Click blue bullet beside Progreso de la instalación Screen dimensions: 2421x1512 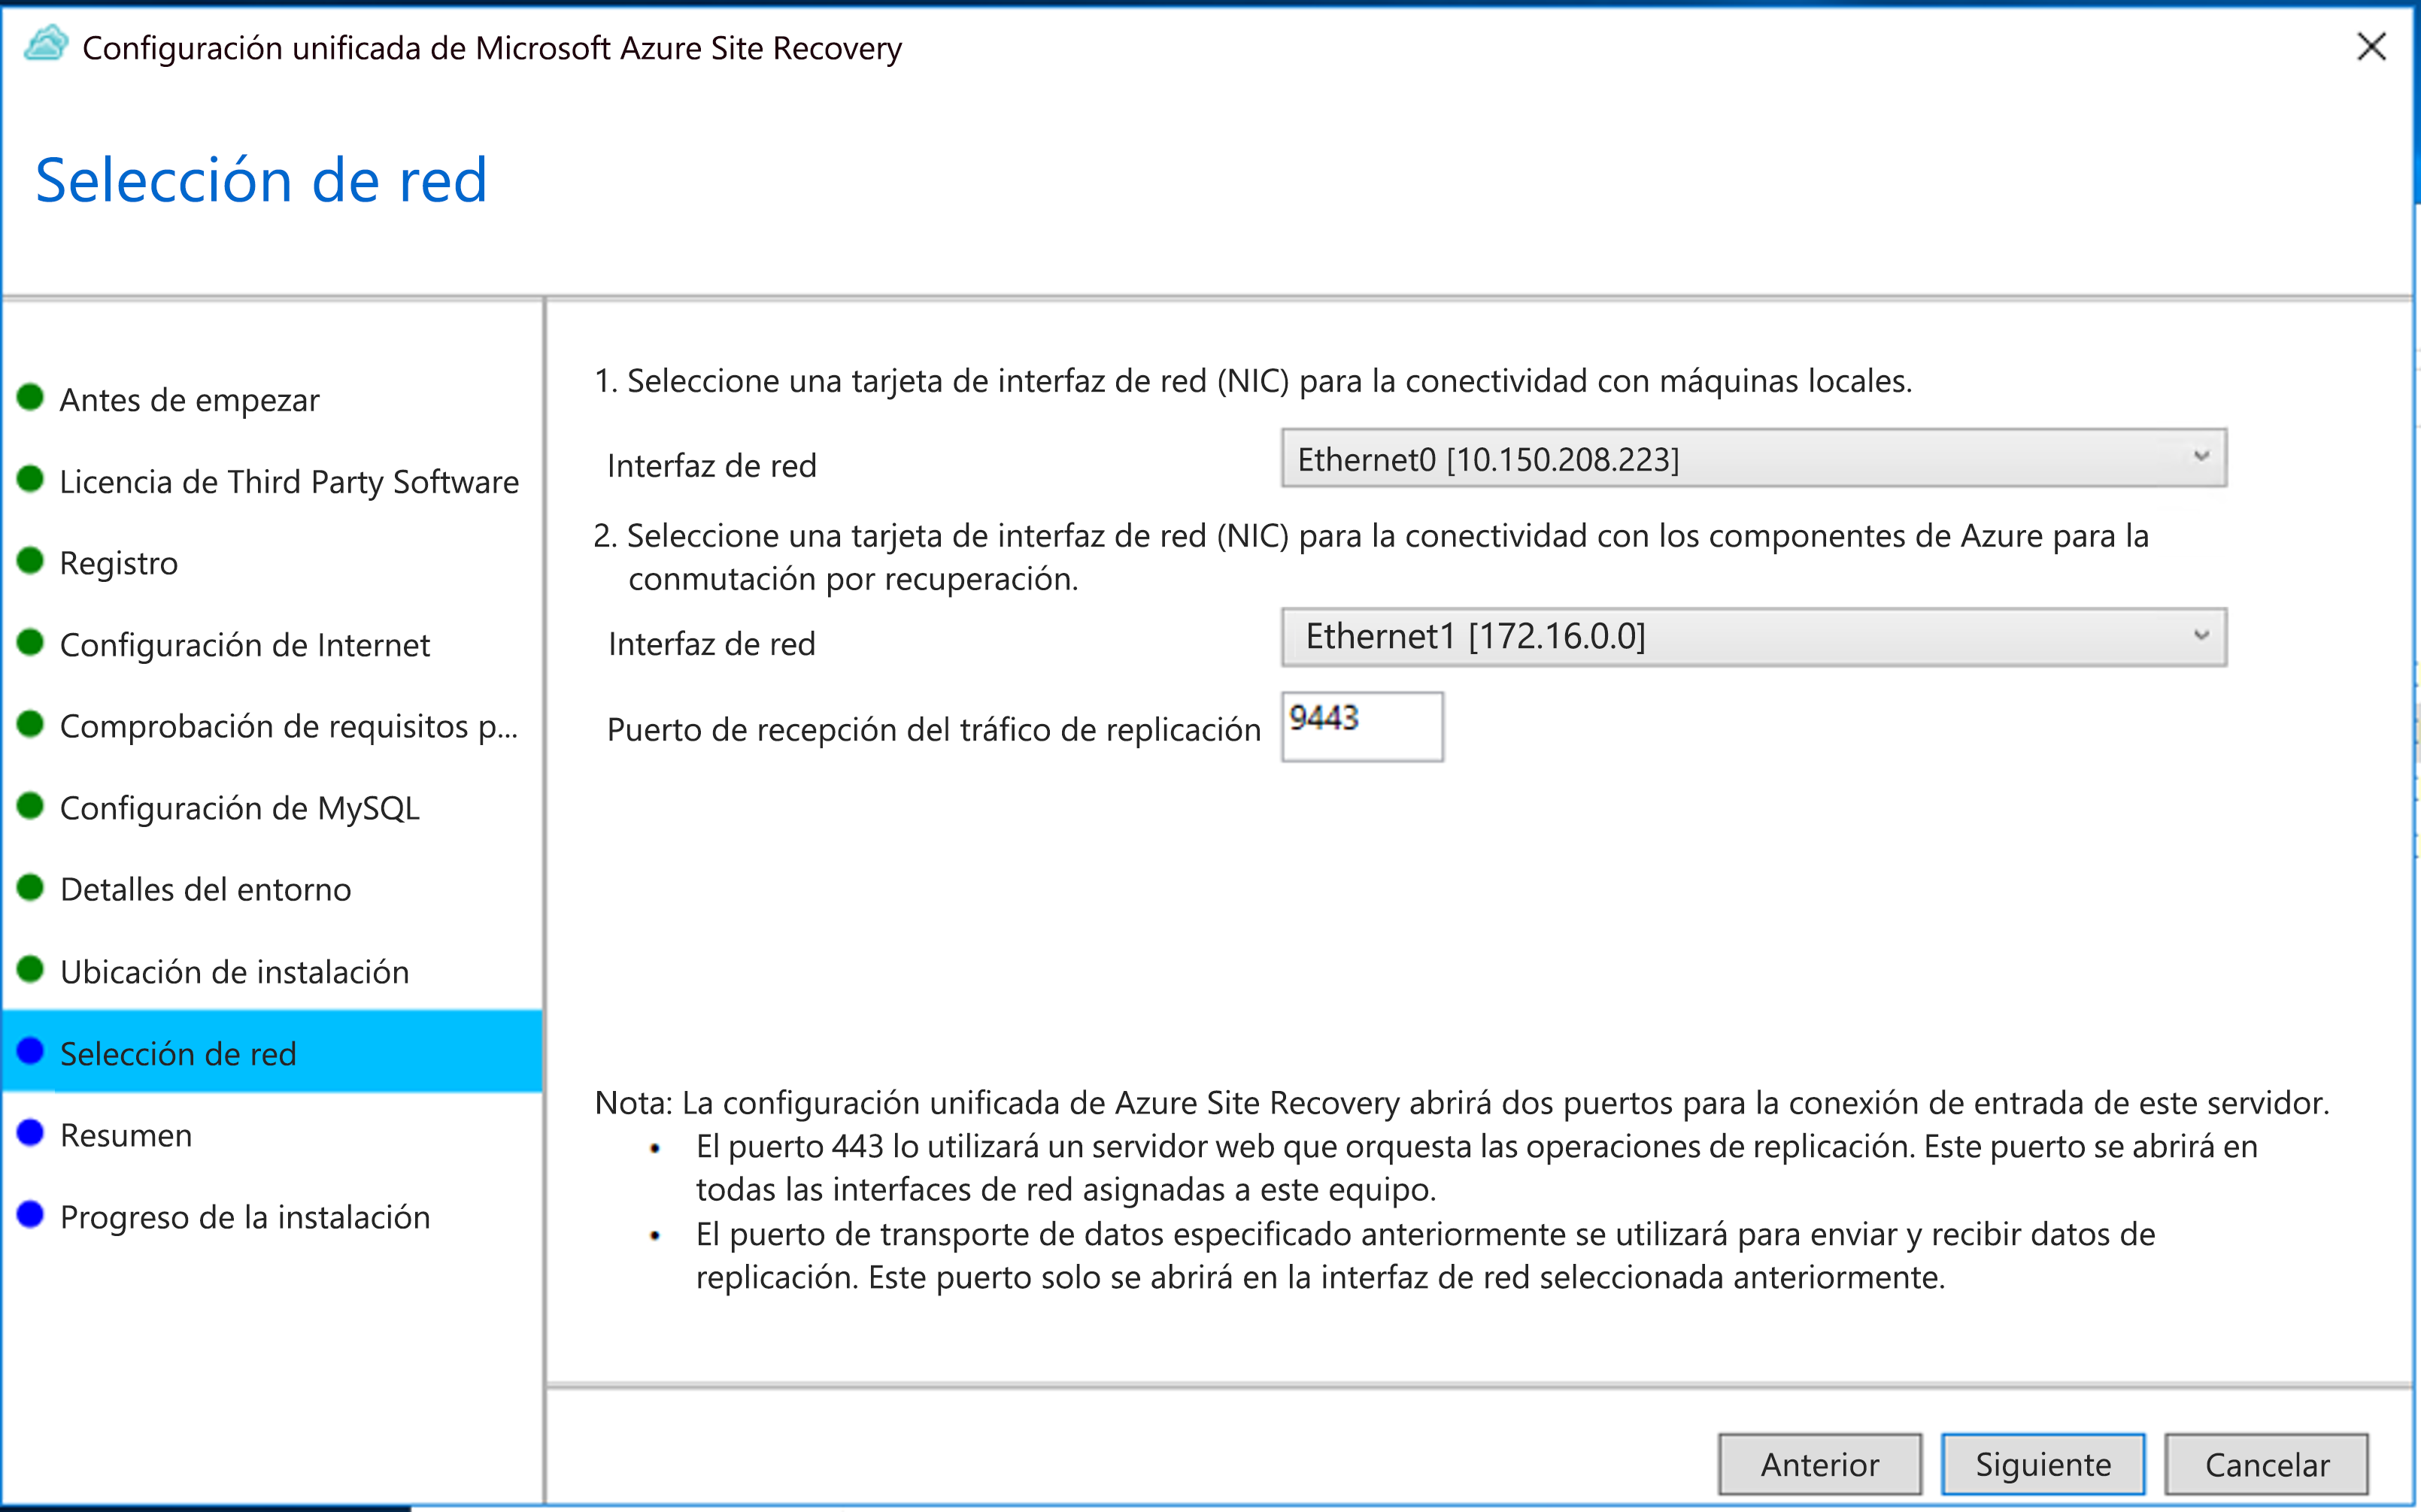[x=30, y=1214]
